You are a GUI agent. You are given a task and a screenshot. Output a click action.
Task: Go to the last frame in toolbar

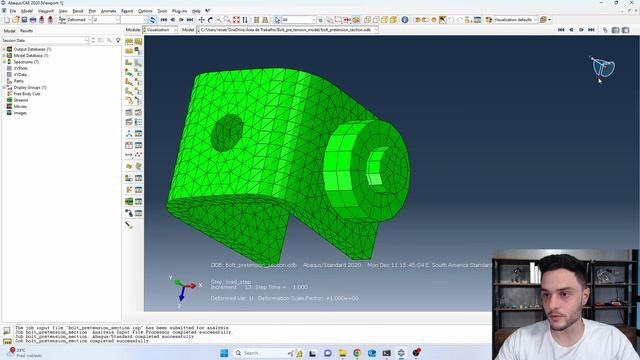(190, 20)
